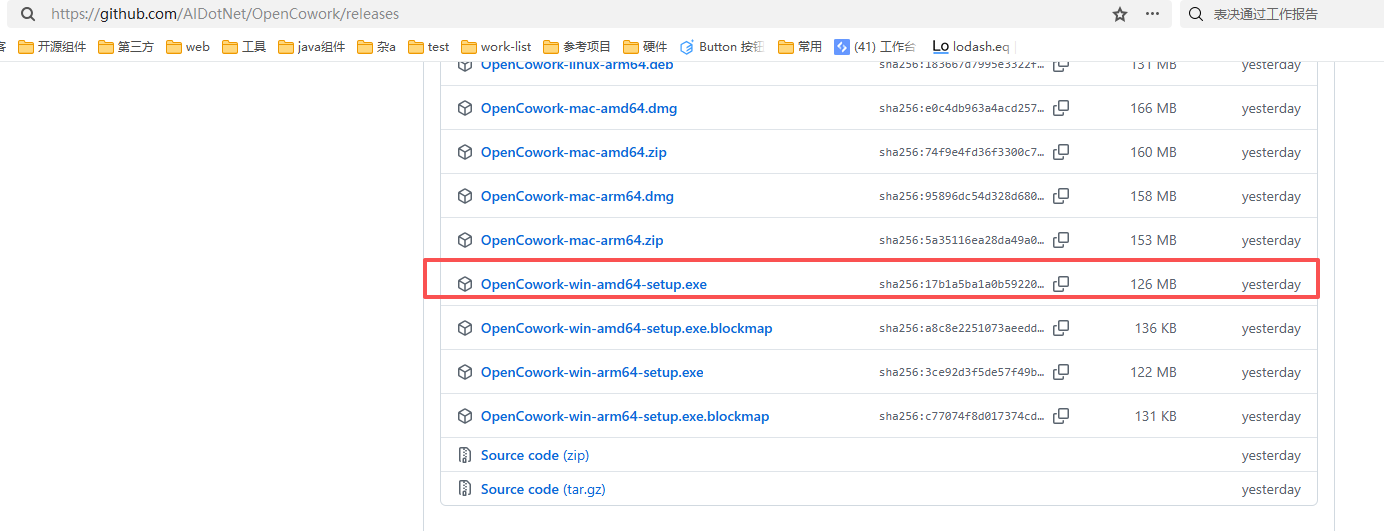Viewport: 1384px width, 531px height.
Task: Open the 常用 bookmark folder
Action: (800, 47)
